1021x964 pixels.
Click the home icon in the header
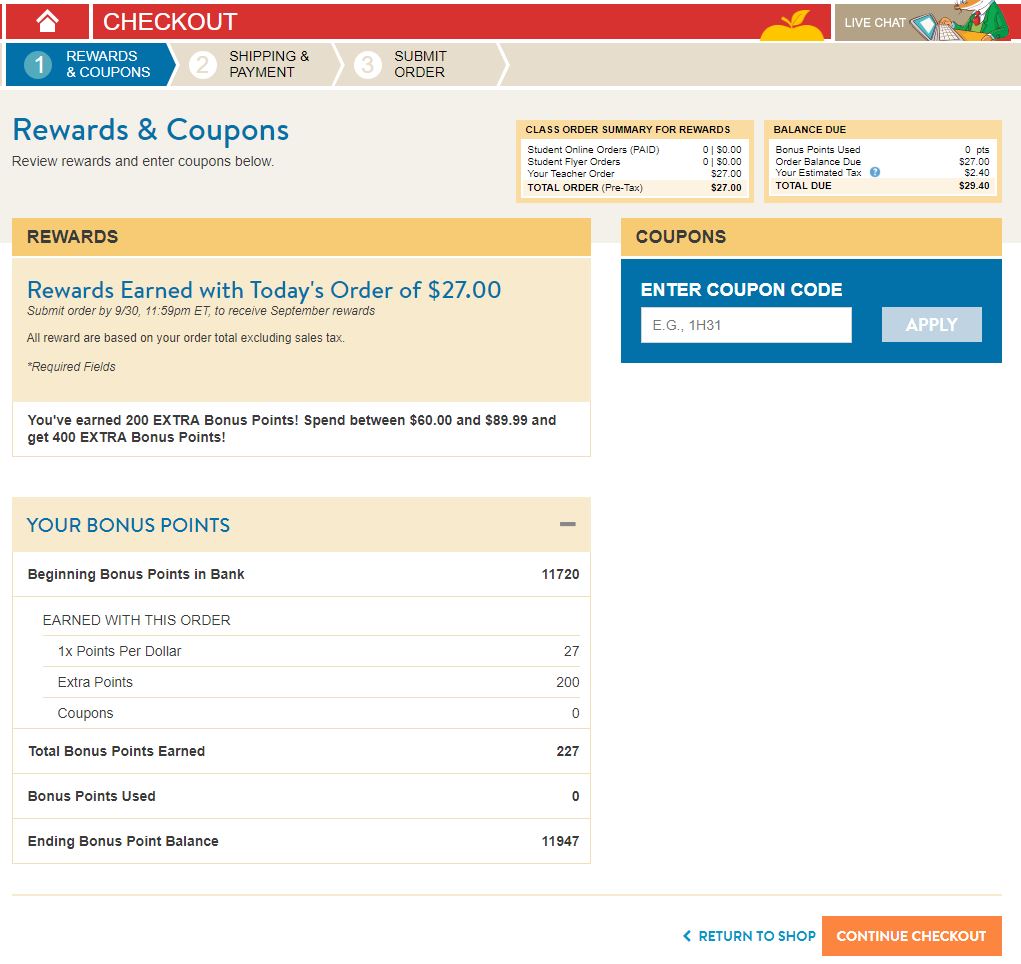pos(47,21)
